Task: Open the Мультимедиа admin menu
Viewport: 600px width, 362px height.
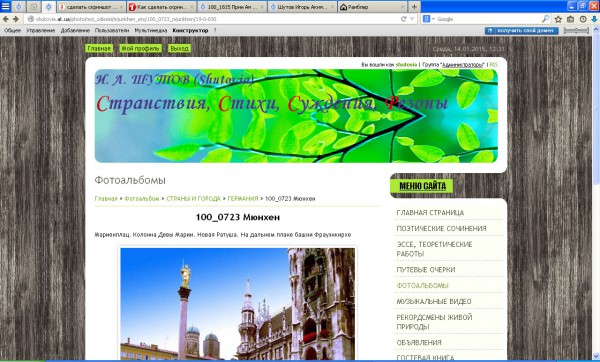Action: 151,31
